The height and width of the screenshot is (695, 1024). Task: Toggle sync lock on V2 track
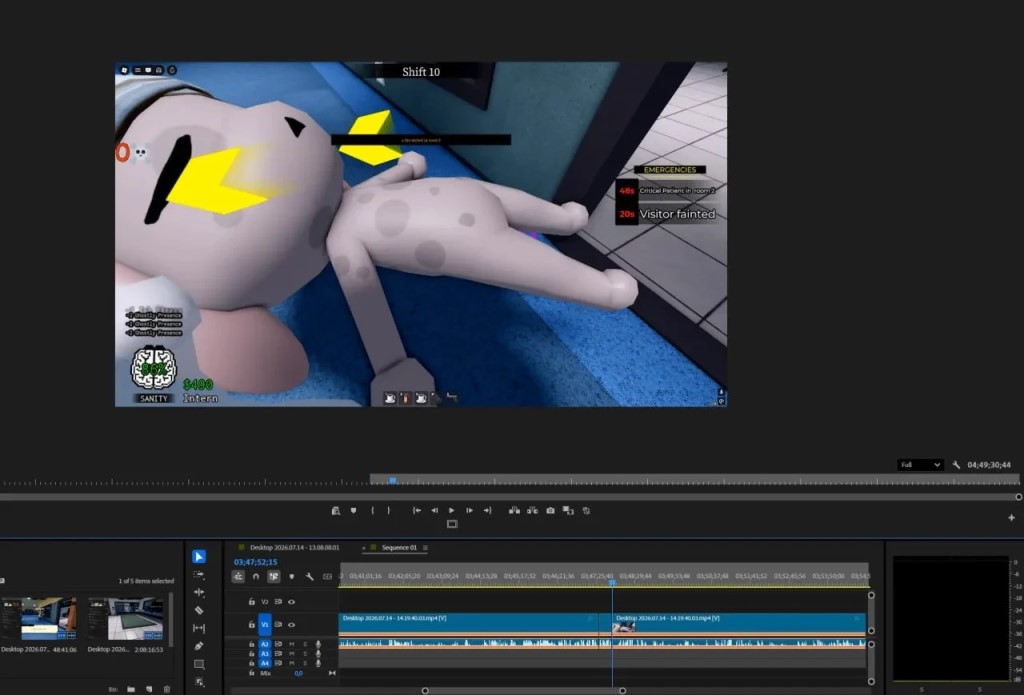coord(278,602)
